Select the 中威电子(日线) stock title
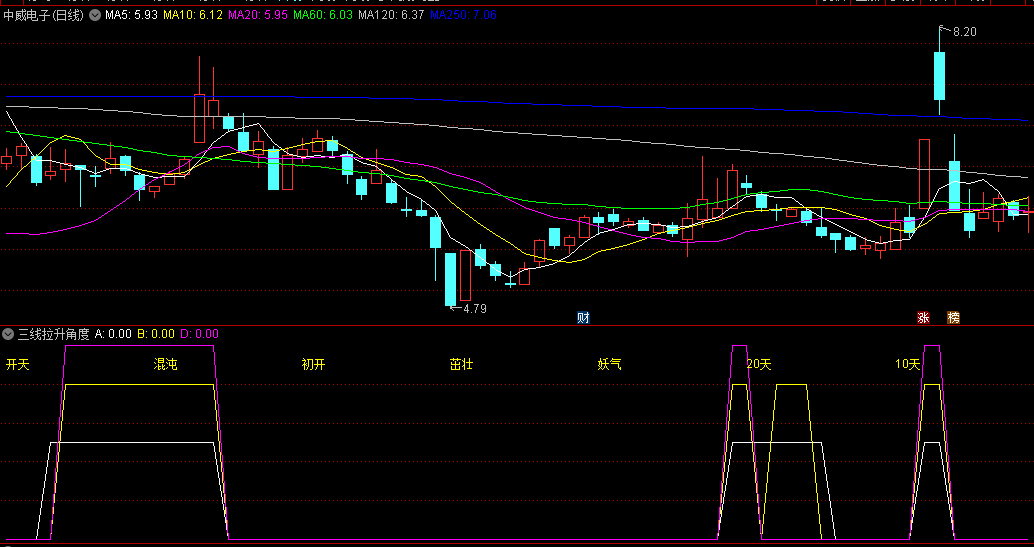Image resolution: width=1034 pixels, height=547 pixels. pyautogui.click(x=44, y=15)
